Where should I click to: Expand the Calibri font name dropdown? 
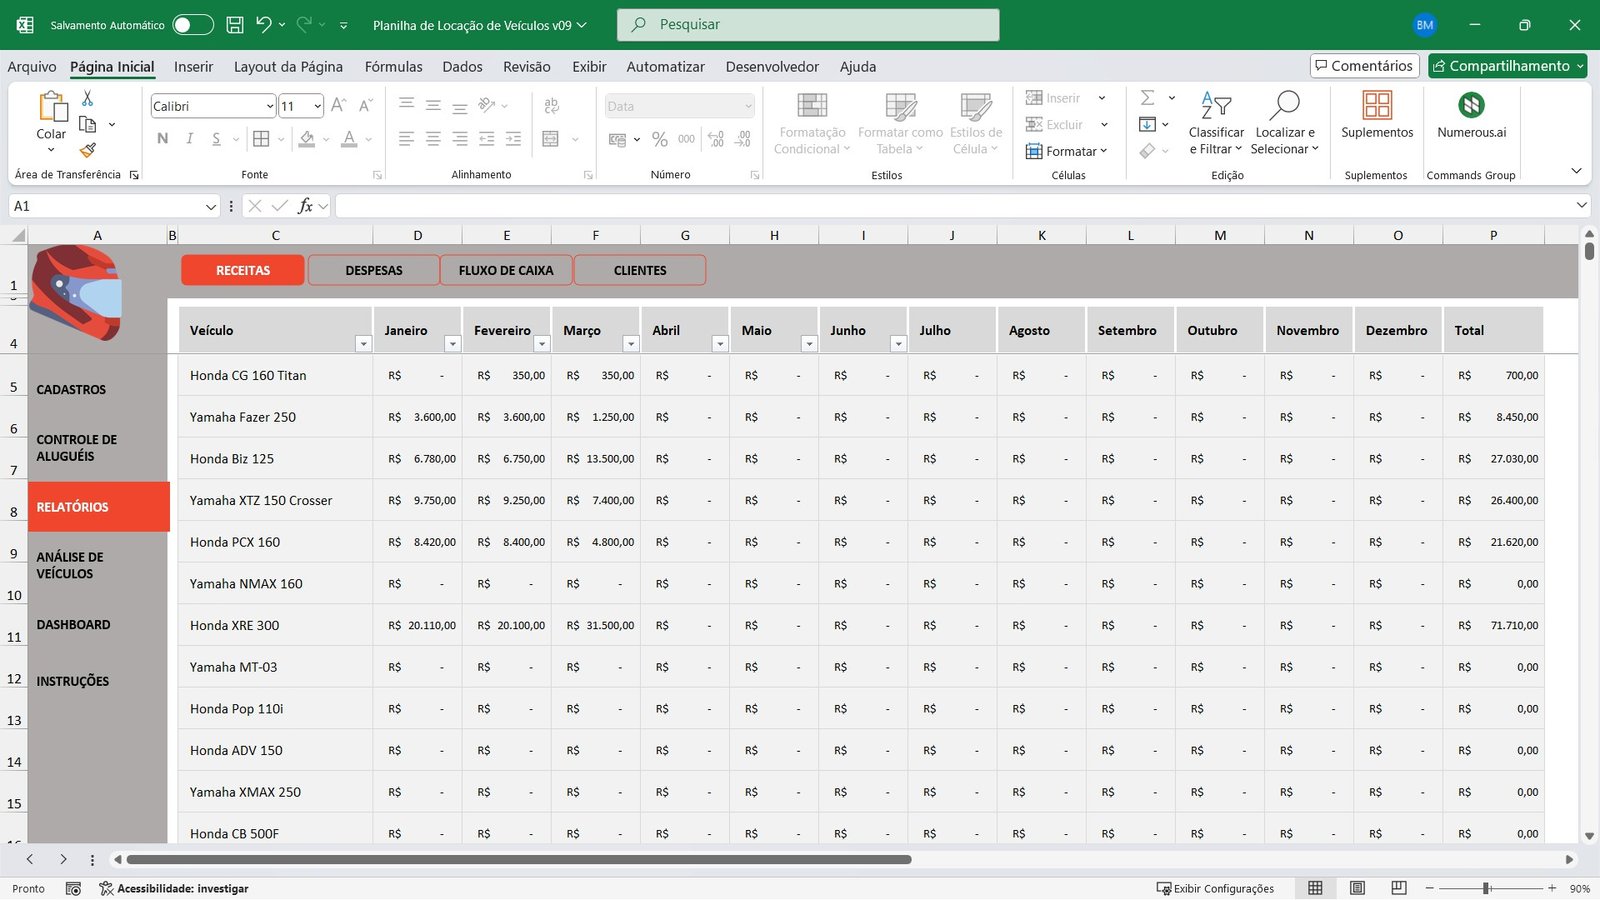270,106
